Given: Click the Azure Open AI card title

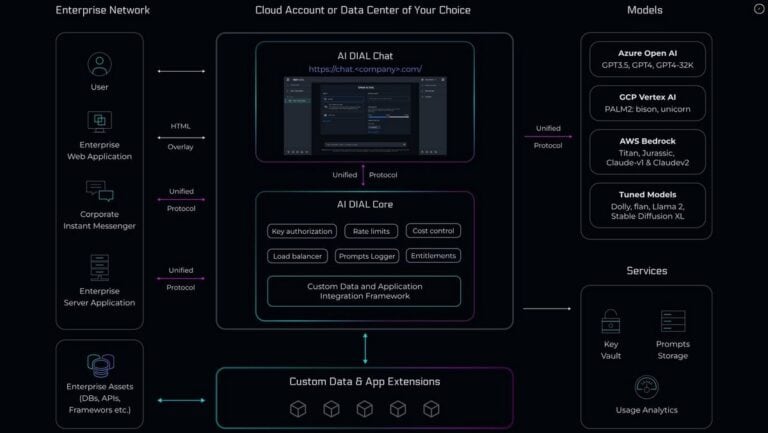Looking at the screenshot, I should [x=648, y=53].
